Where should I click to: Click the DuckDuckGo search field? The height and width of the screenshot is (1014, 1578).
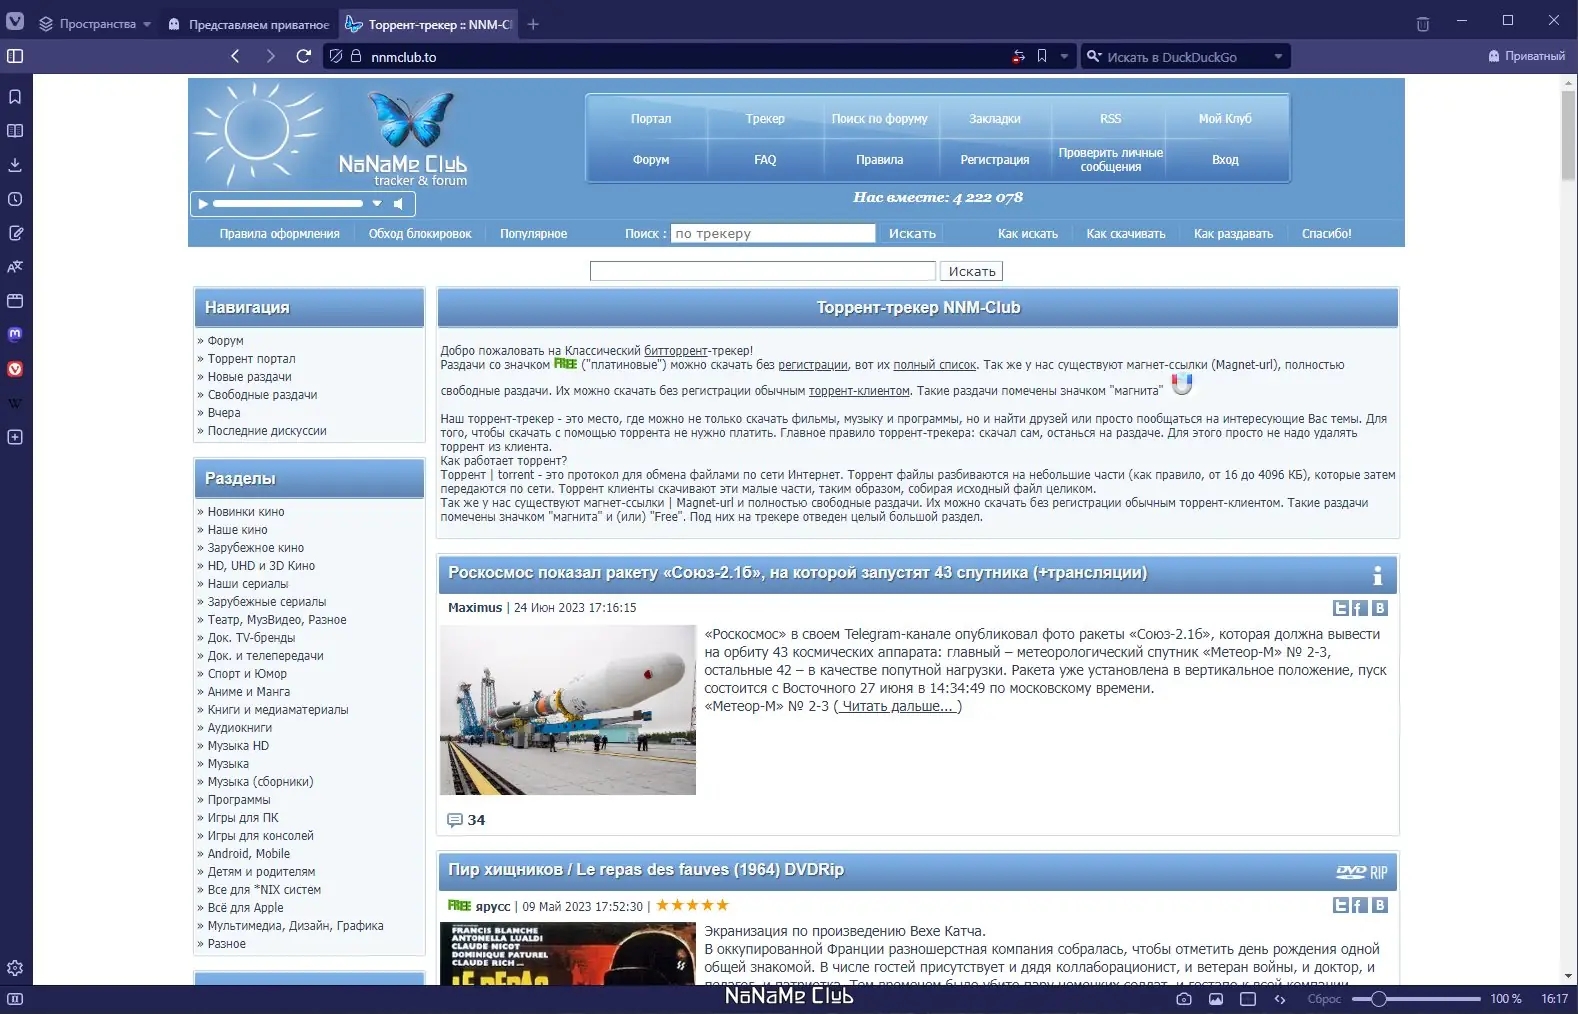[1185, 57]
